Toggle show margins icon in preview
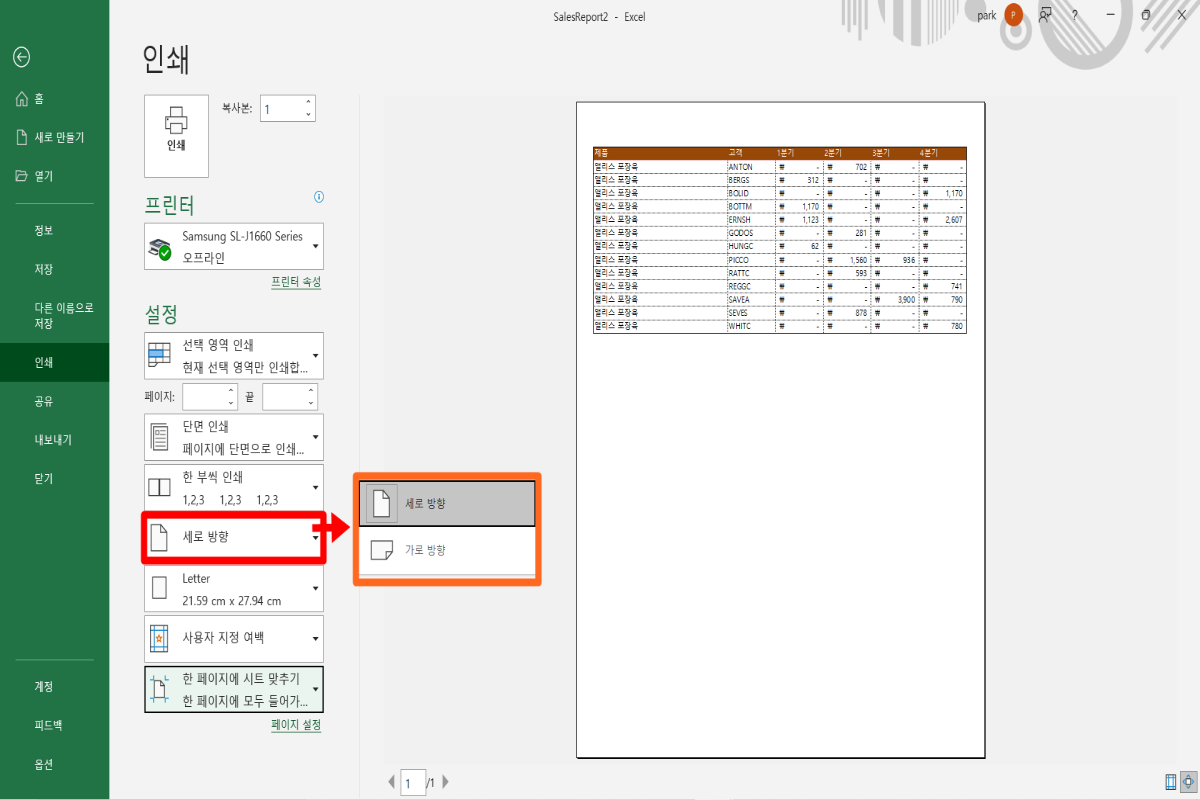 pos(1171,782)
